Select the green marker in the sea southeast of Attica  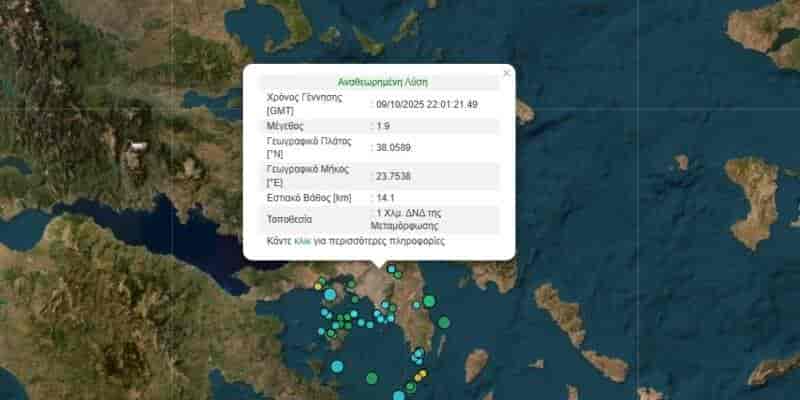click(443, 323)
